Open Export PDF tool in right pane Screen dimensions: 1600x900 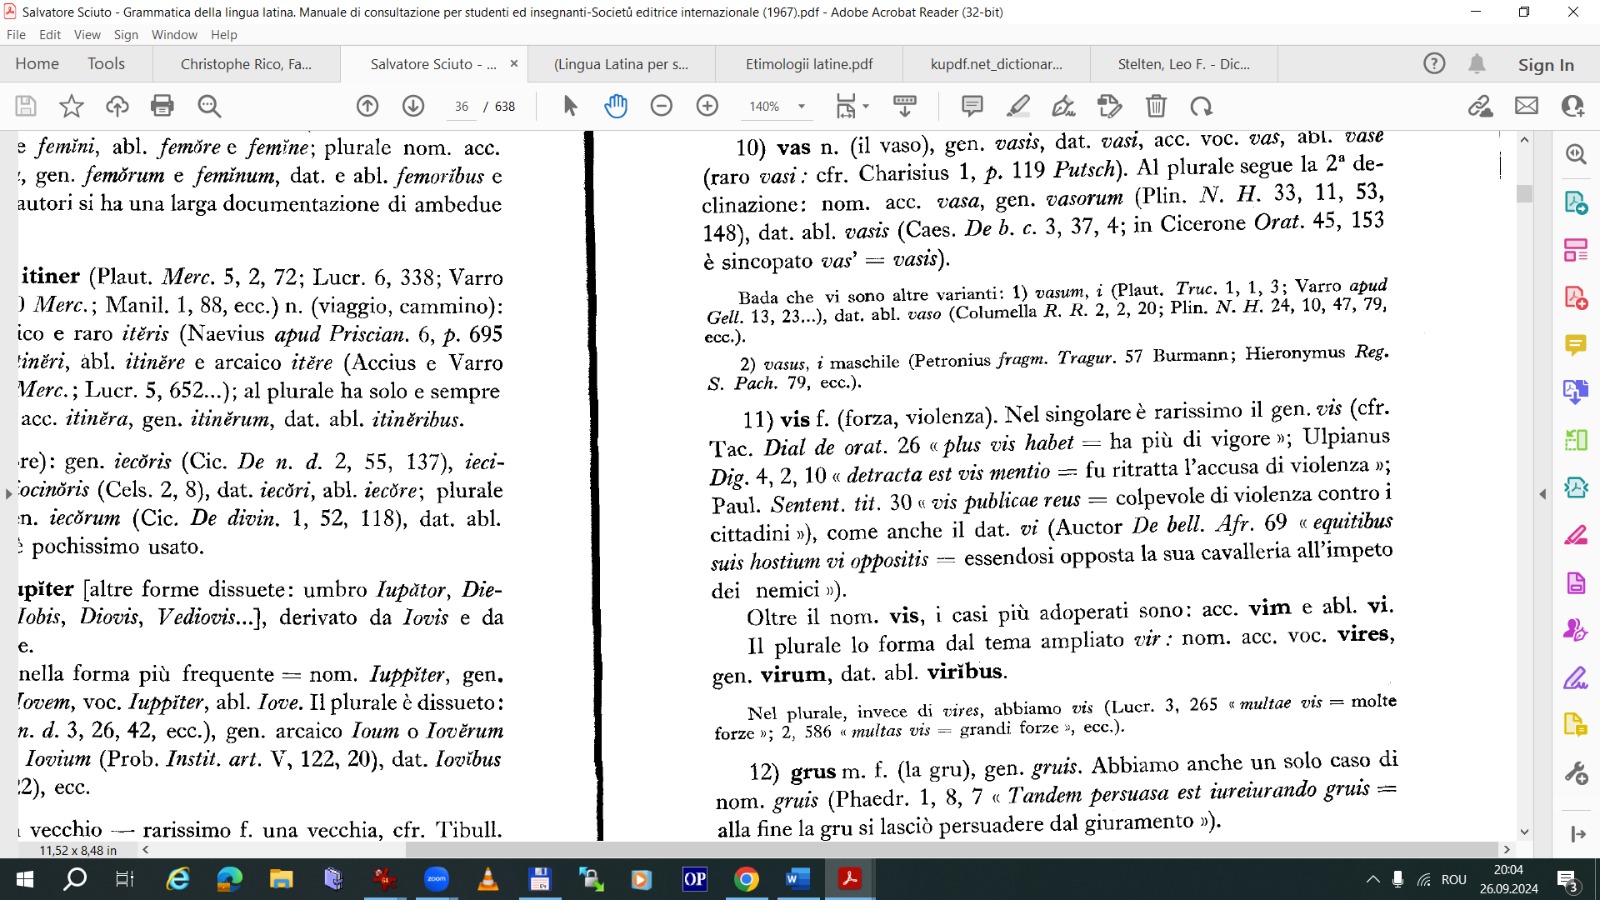tap(1576, 202)
